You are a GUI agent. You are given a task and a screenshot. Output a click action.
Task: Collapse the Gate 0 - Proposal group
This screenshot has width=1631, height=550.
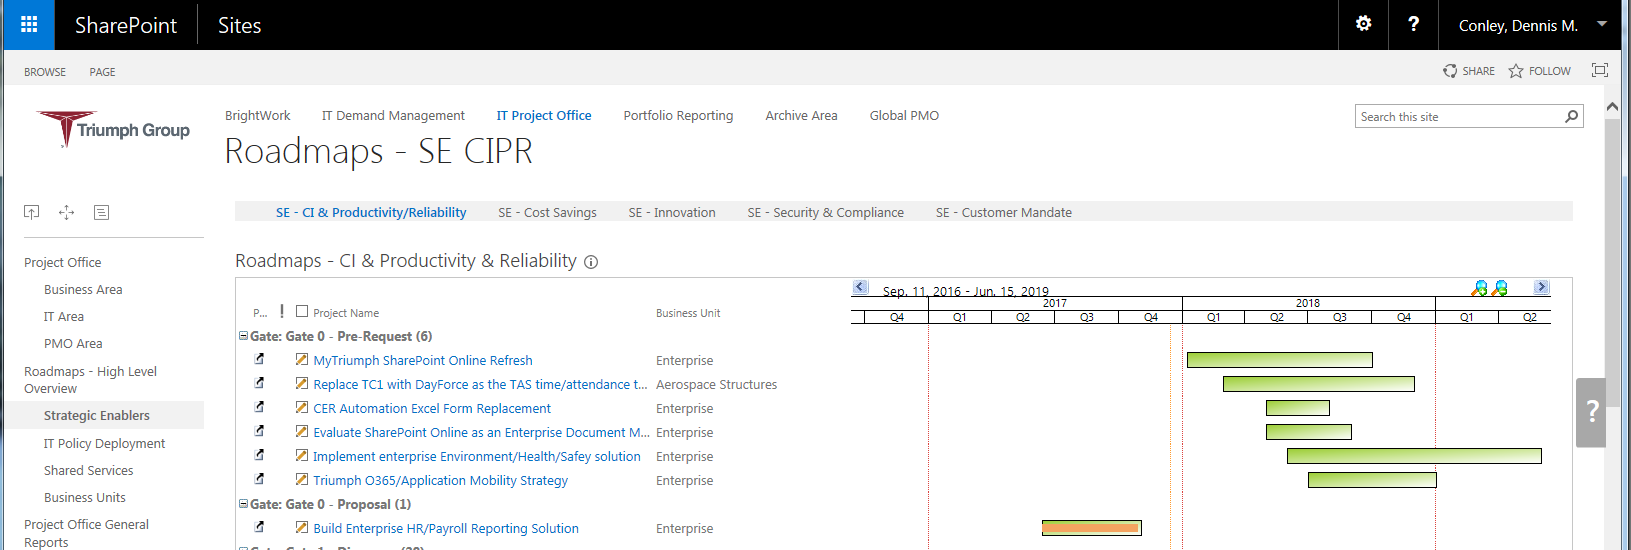point(243,504)
